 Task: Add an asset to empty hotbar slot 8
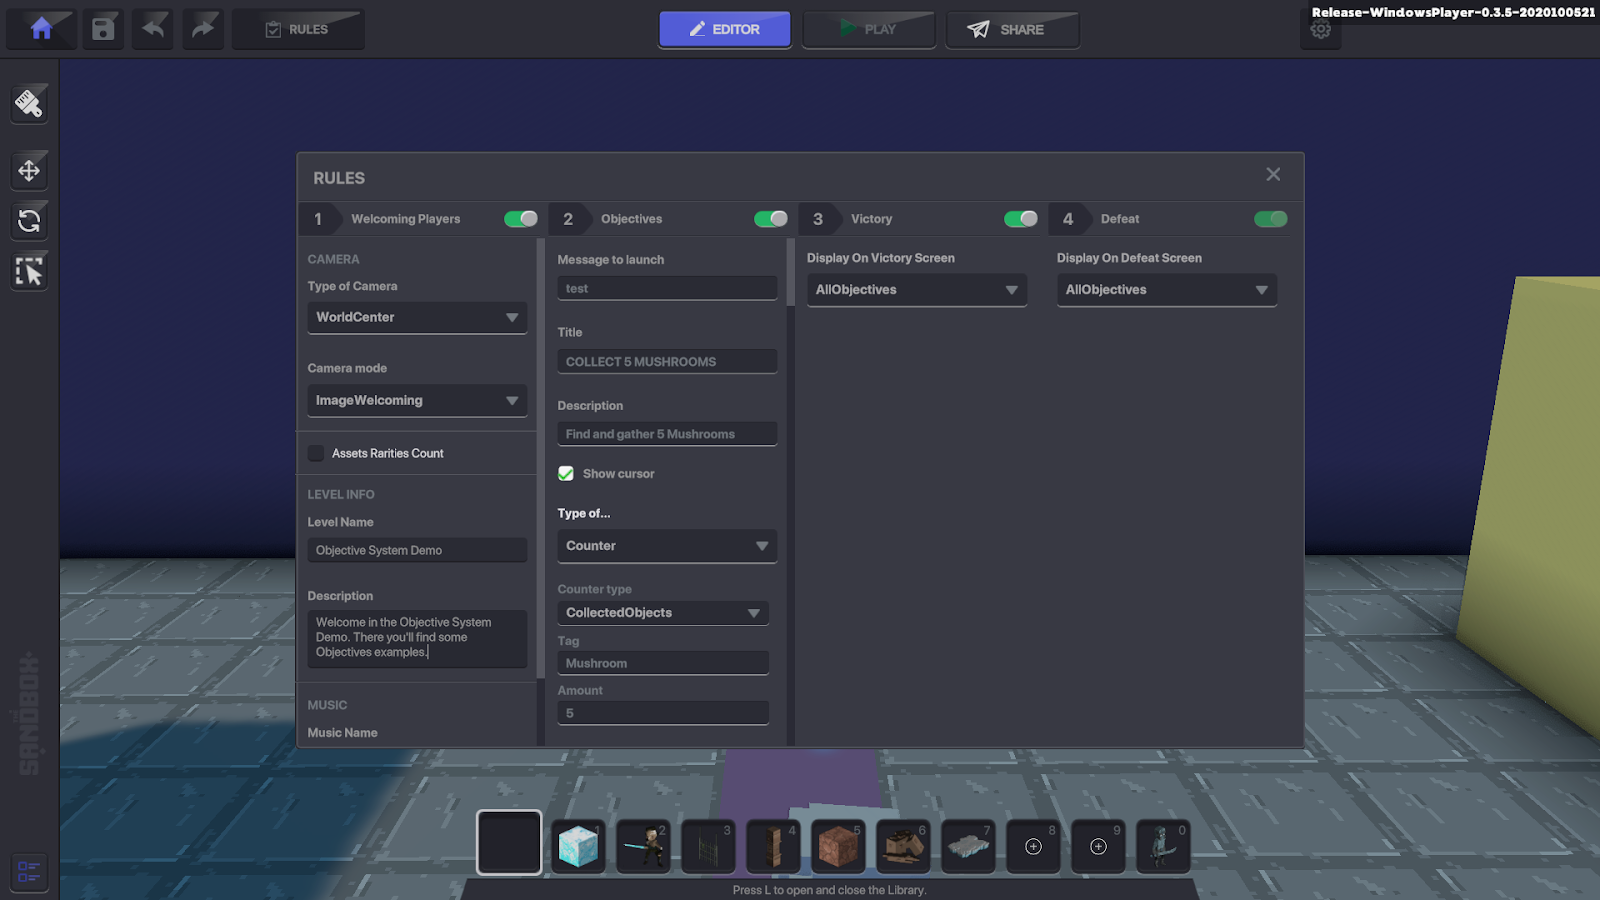[1033, 846]
